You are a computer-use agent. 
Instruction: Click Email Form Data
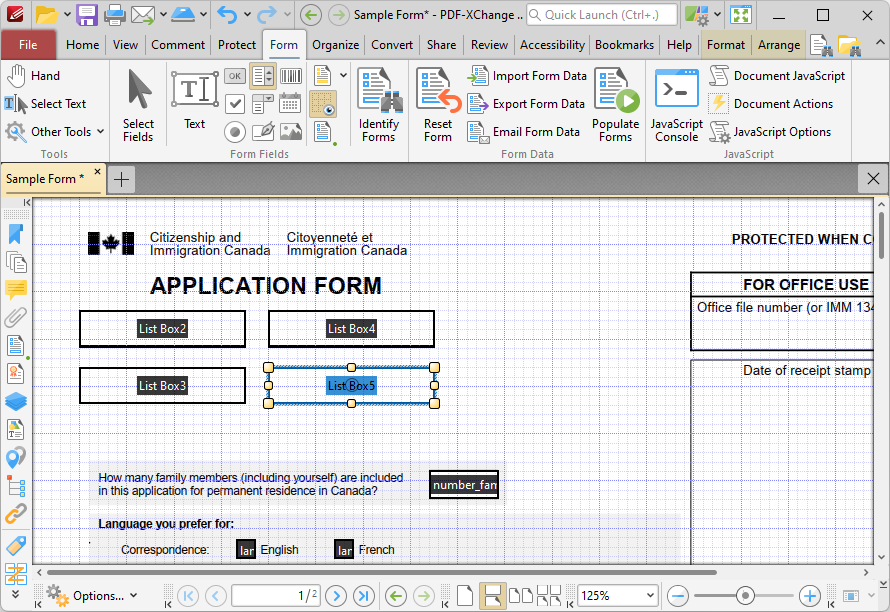tap(524, 132)
